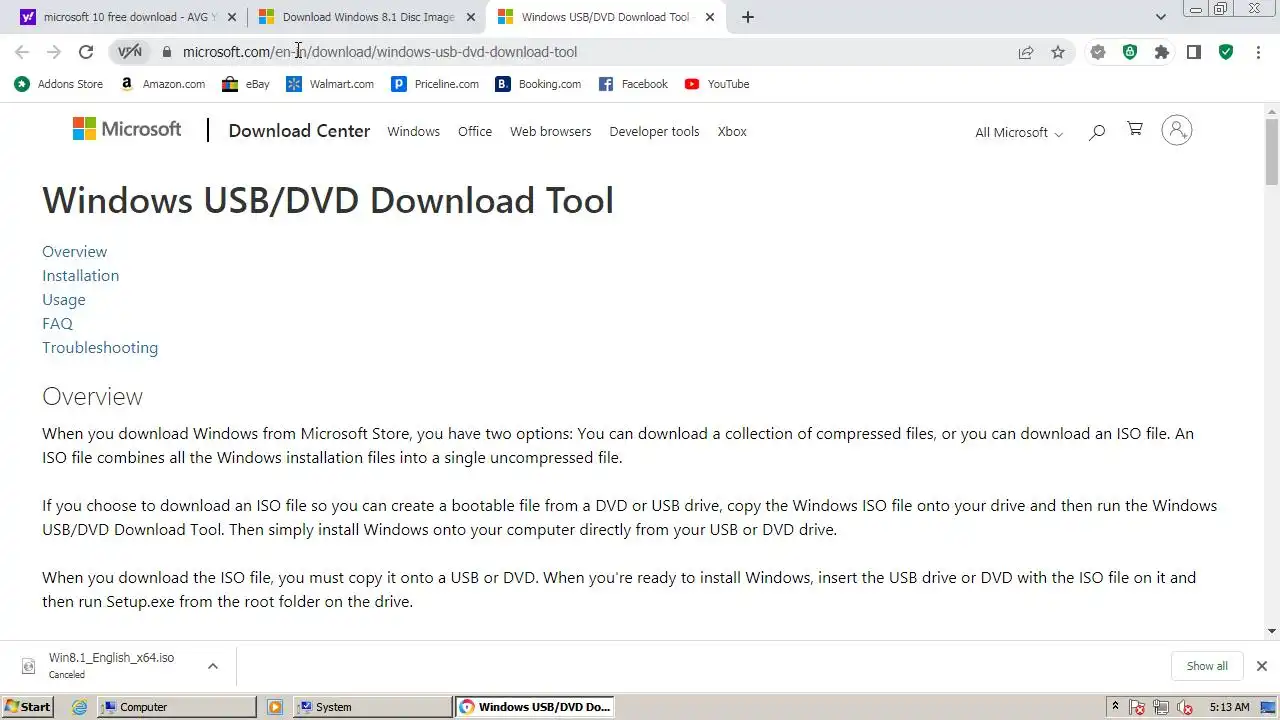This screenshot has height=720, width=1280.
Task: Click the Windows Start button
Action: point(27,707)
